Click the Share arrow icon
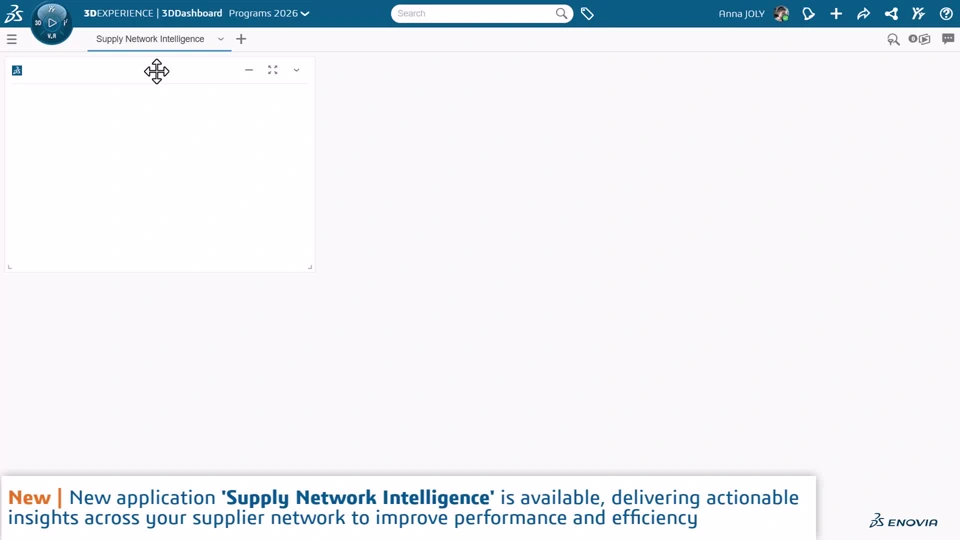The height and width of the screenshot is (540, 960). (863, 13)
